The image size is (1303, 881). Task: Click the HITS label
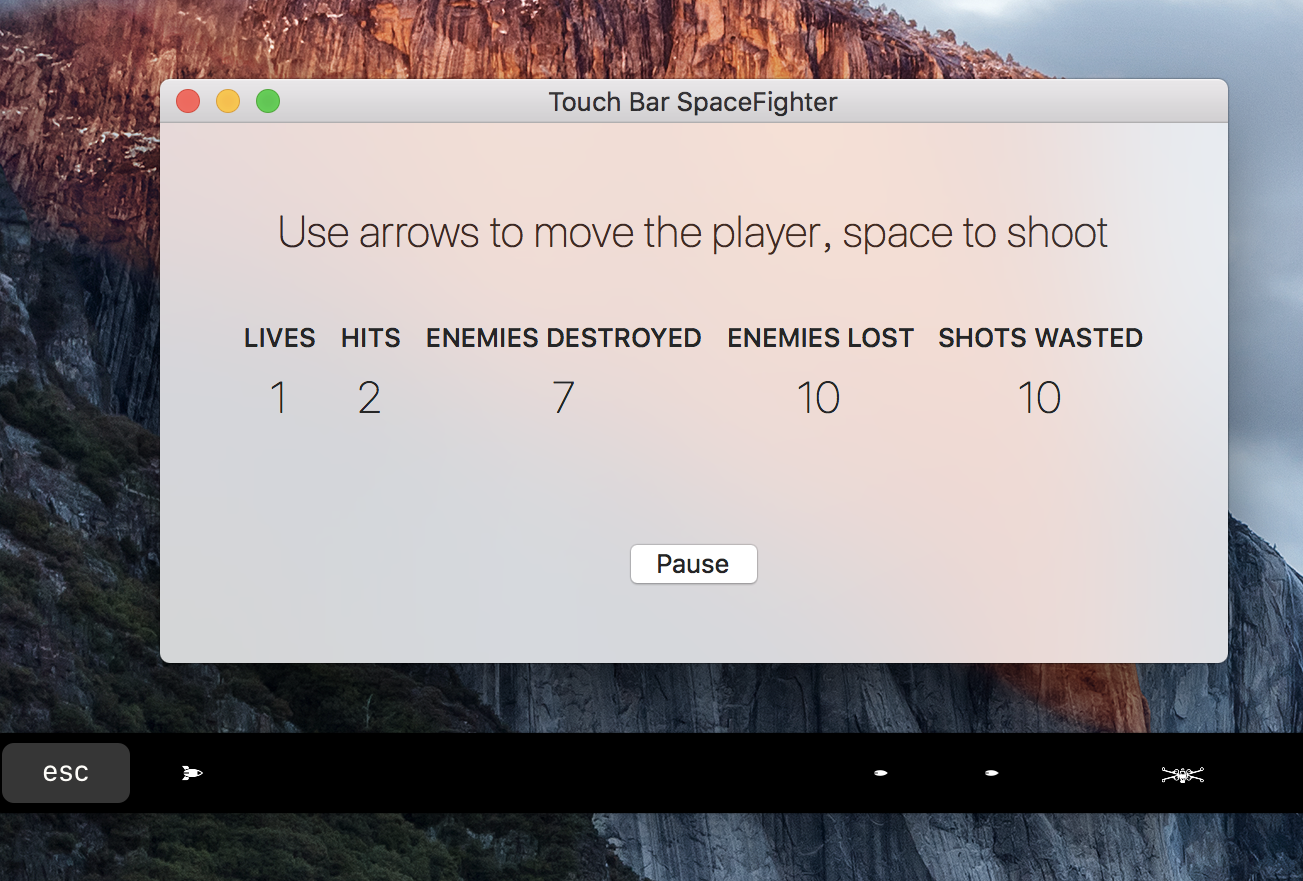click(x=370, y=339)
